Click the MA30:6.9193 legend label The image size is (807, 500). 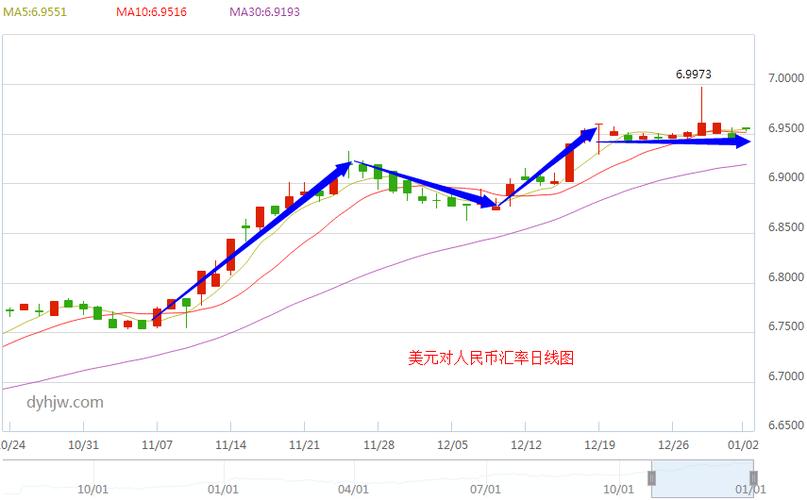click(x=265, y=12)
